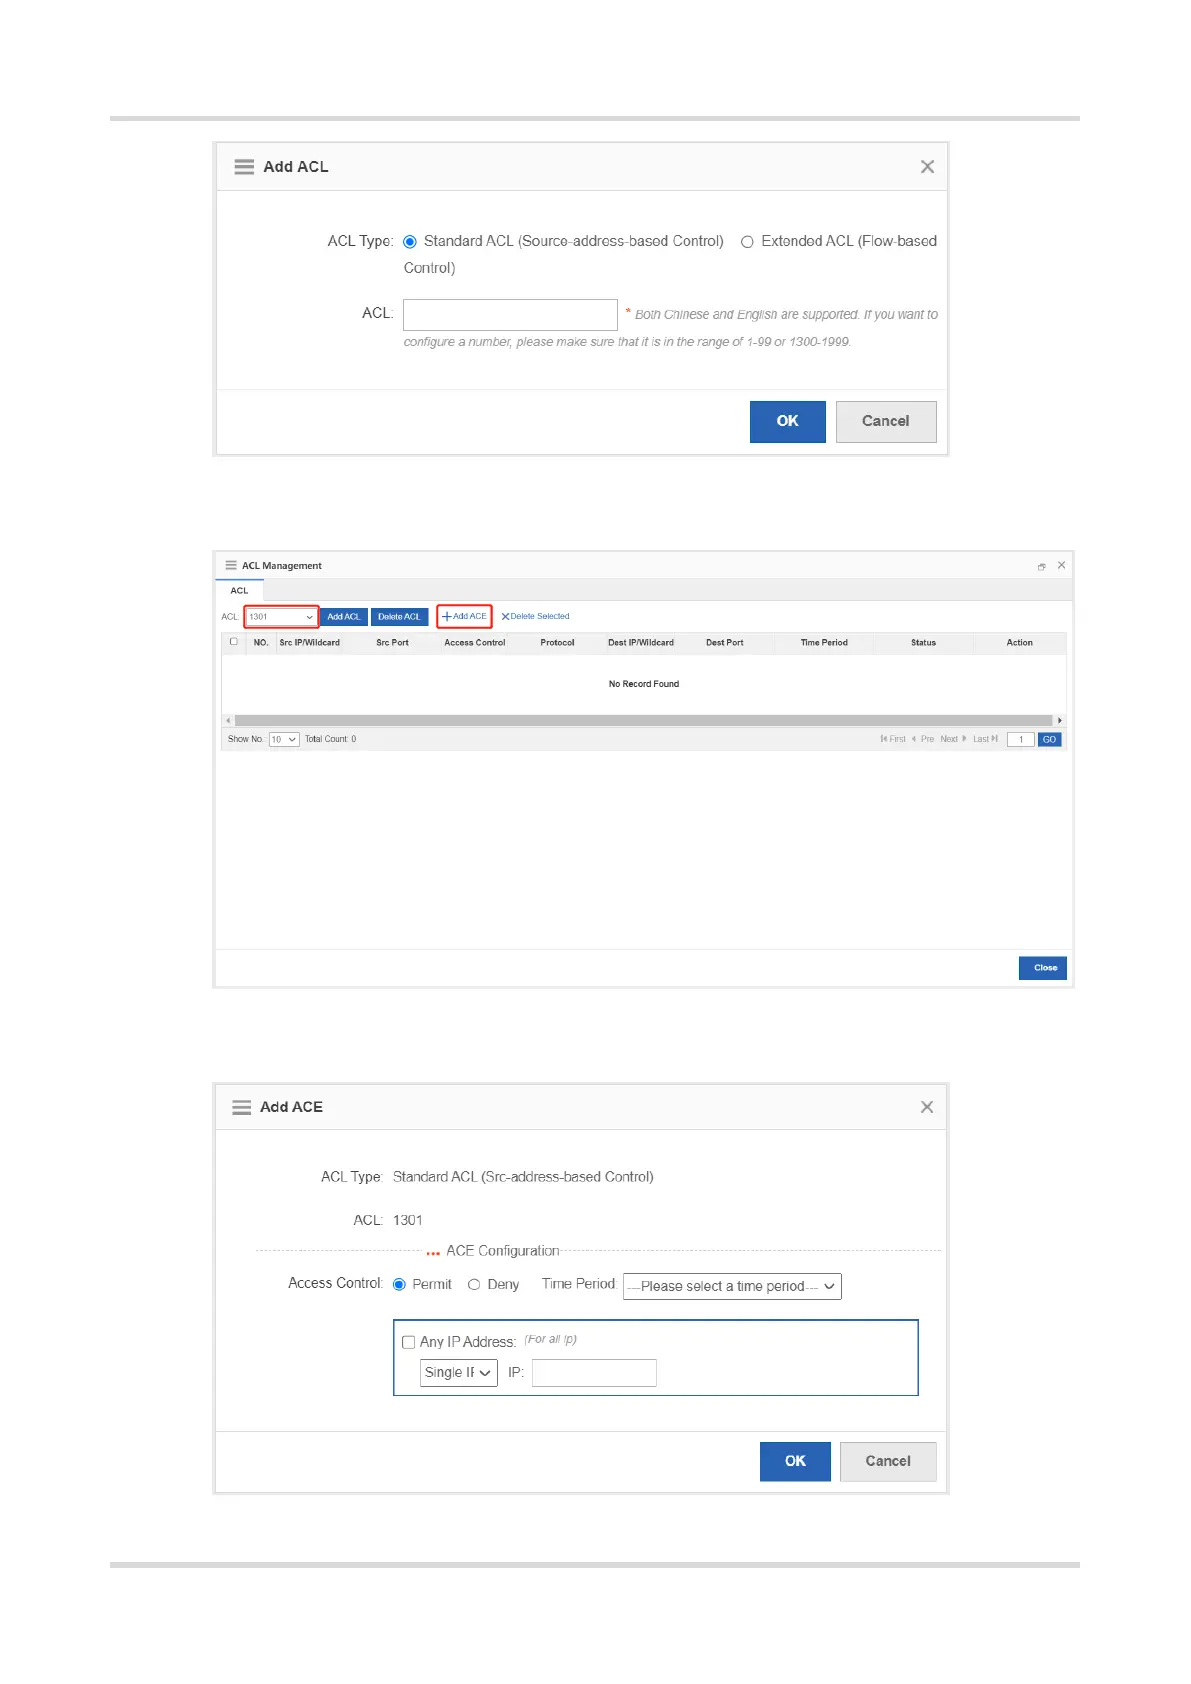Restore the ACL Management window size
Screen dimensions: 1191x1684
click(1041, 567)
